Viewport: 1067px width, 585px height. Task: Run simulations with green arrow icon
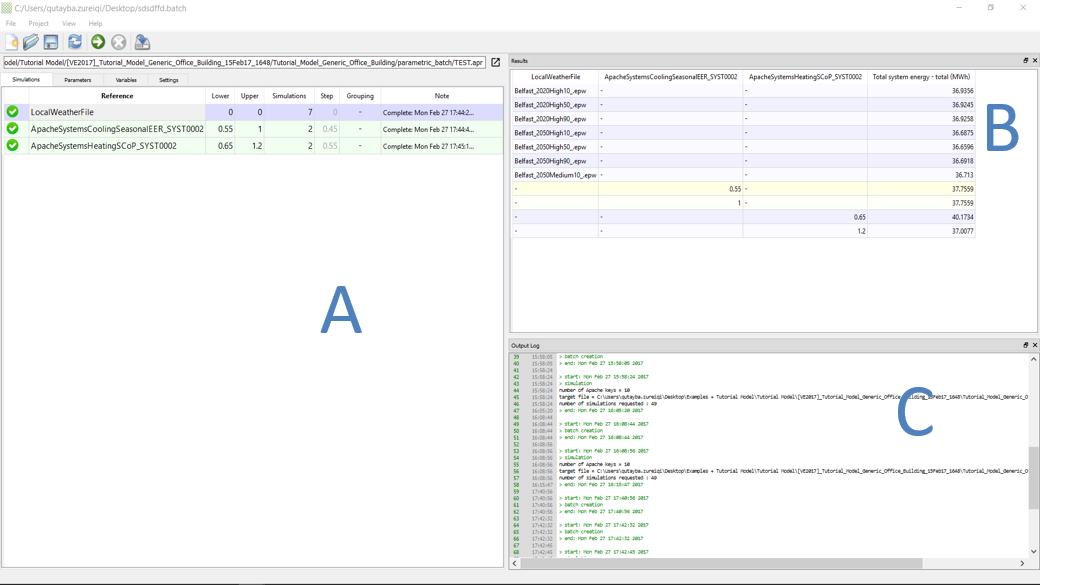click(98, 42)
